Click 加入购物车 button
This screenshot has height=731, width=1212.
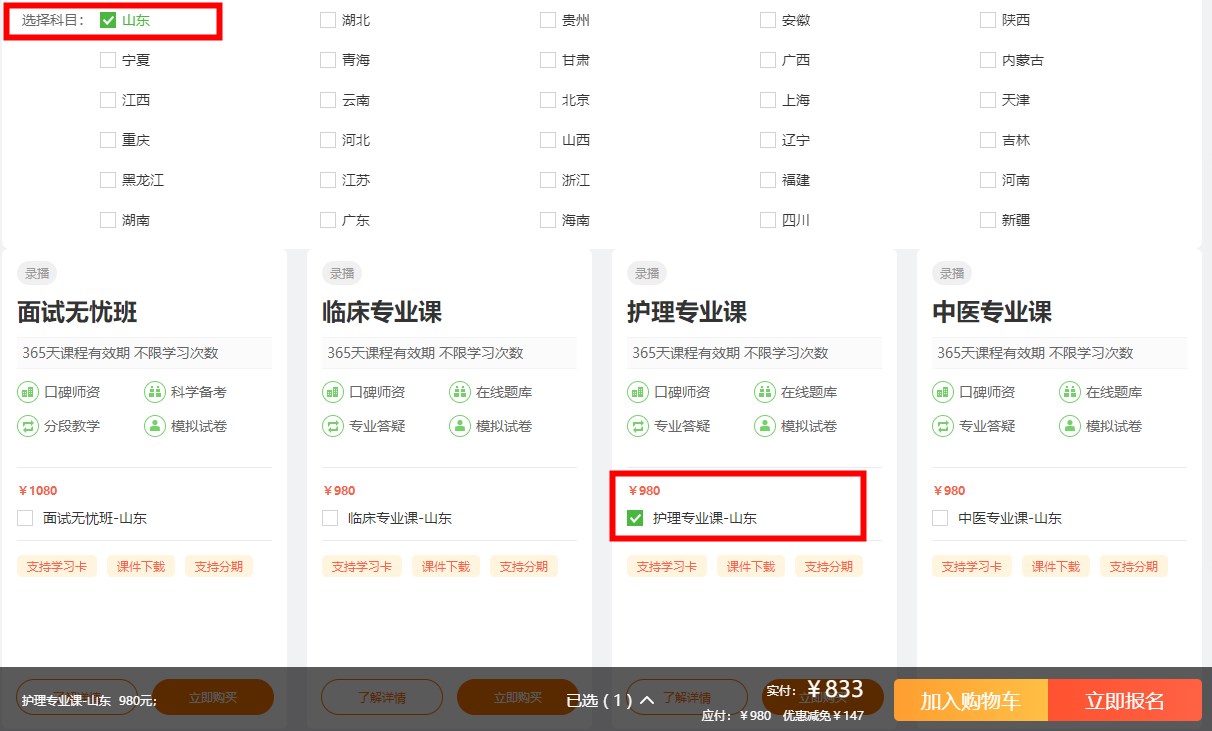[x=970, y=700]
